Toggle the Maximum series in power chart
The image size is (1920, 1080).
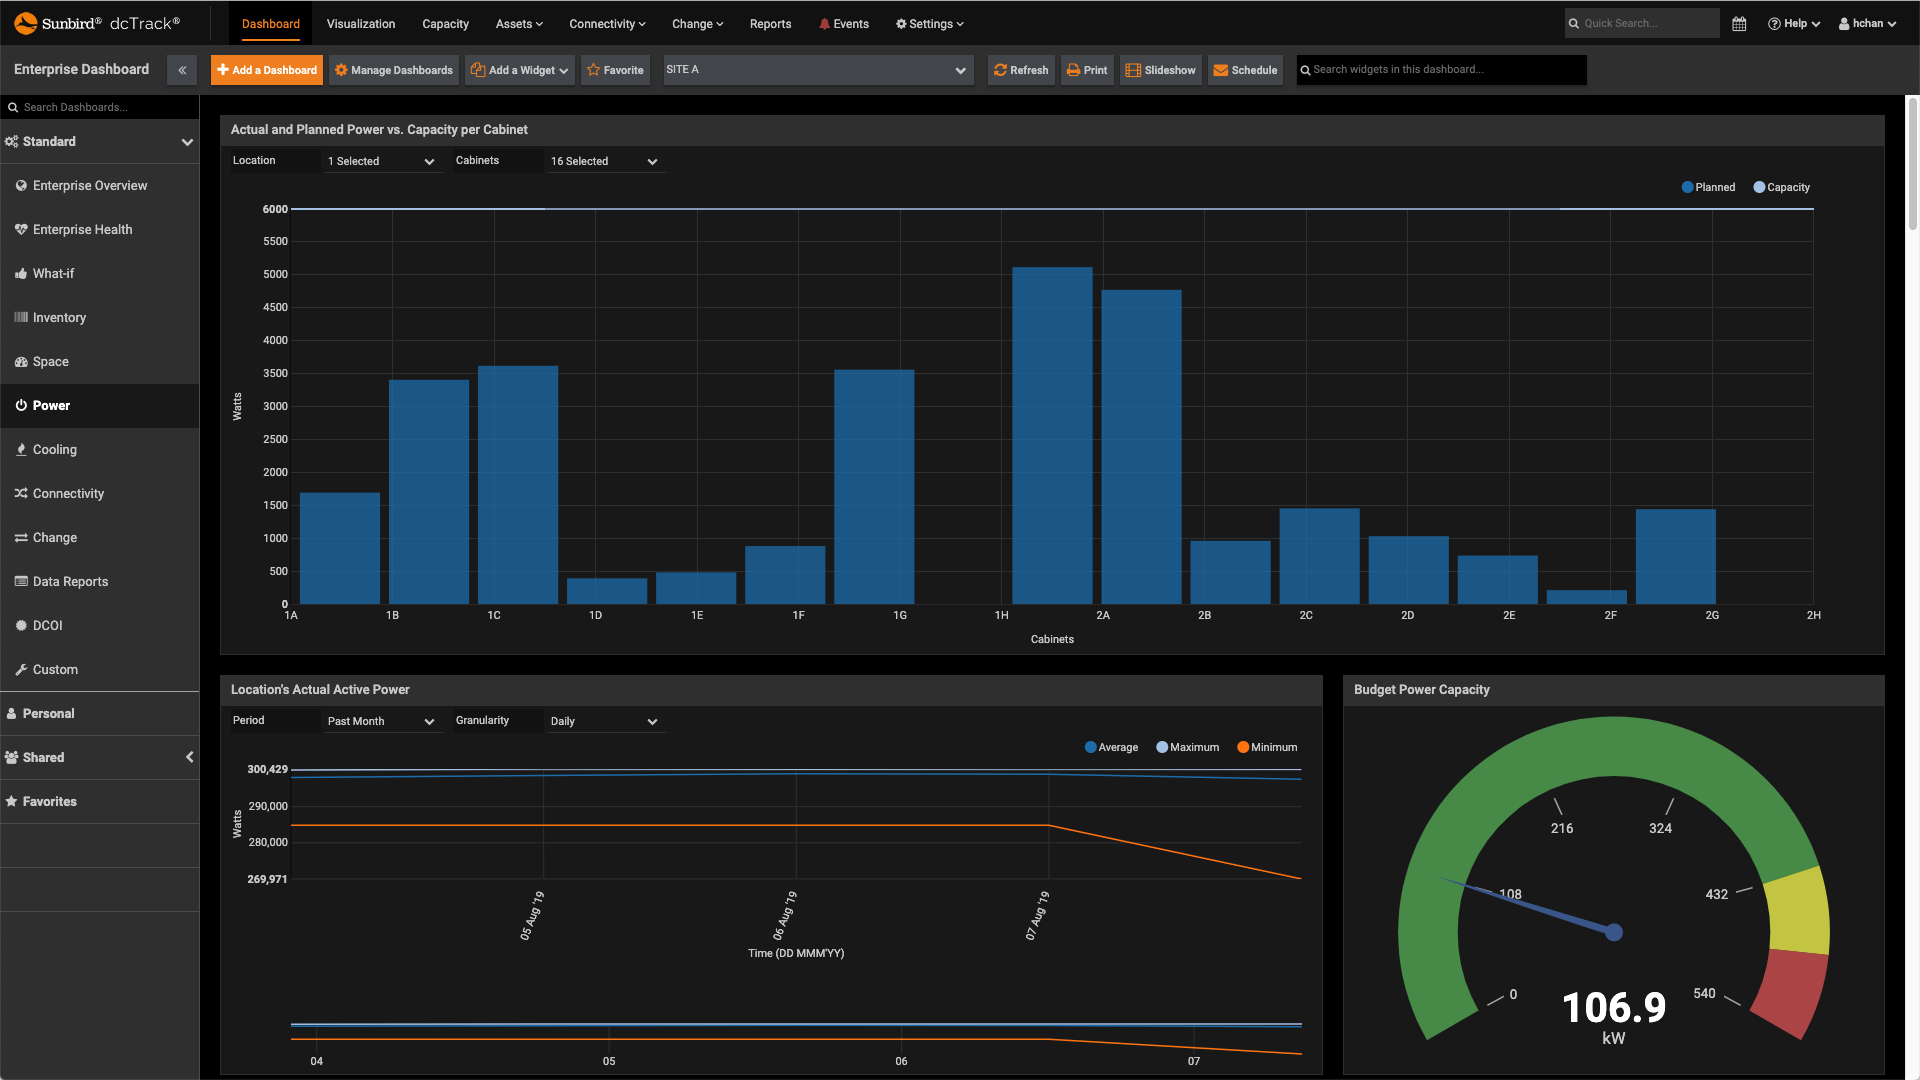1187,747
